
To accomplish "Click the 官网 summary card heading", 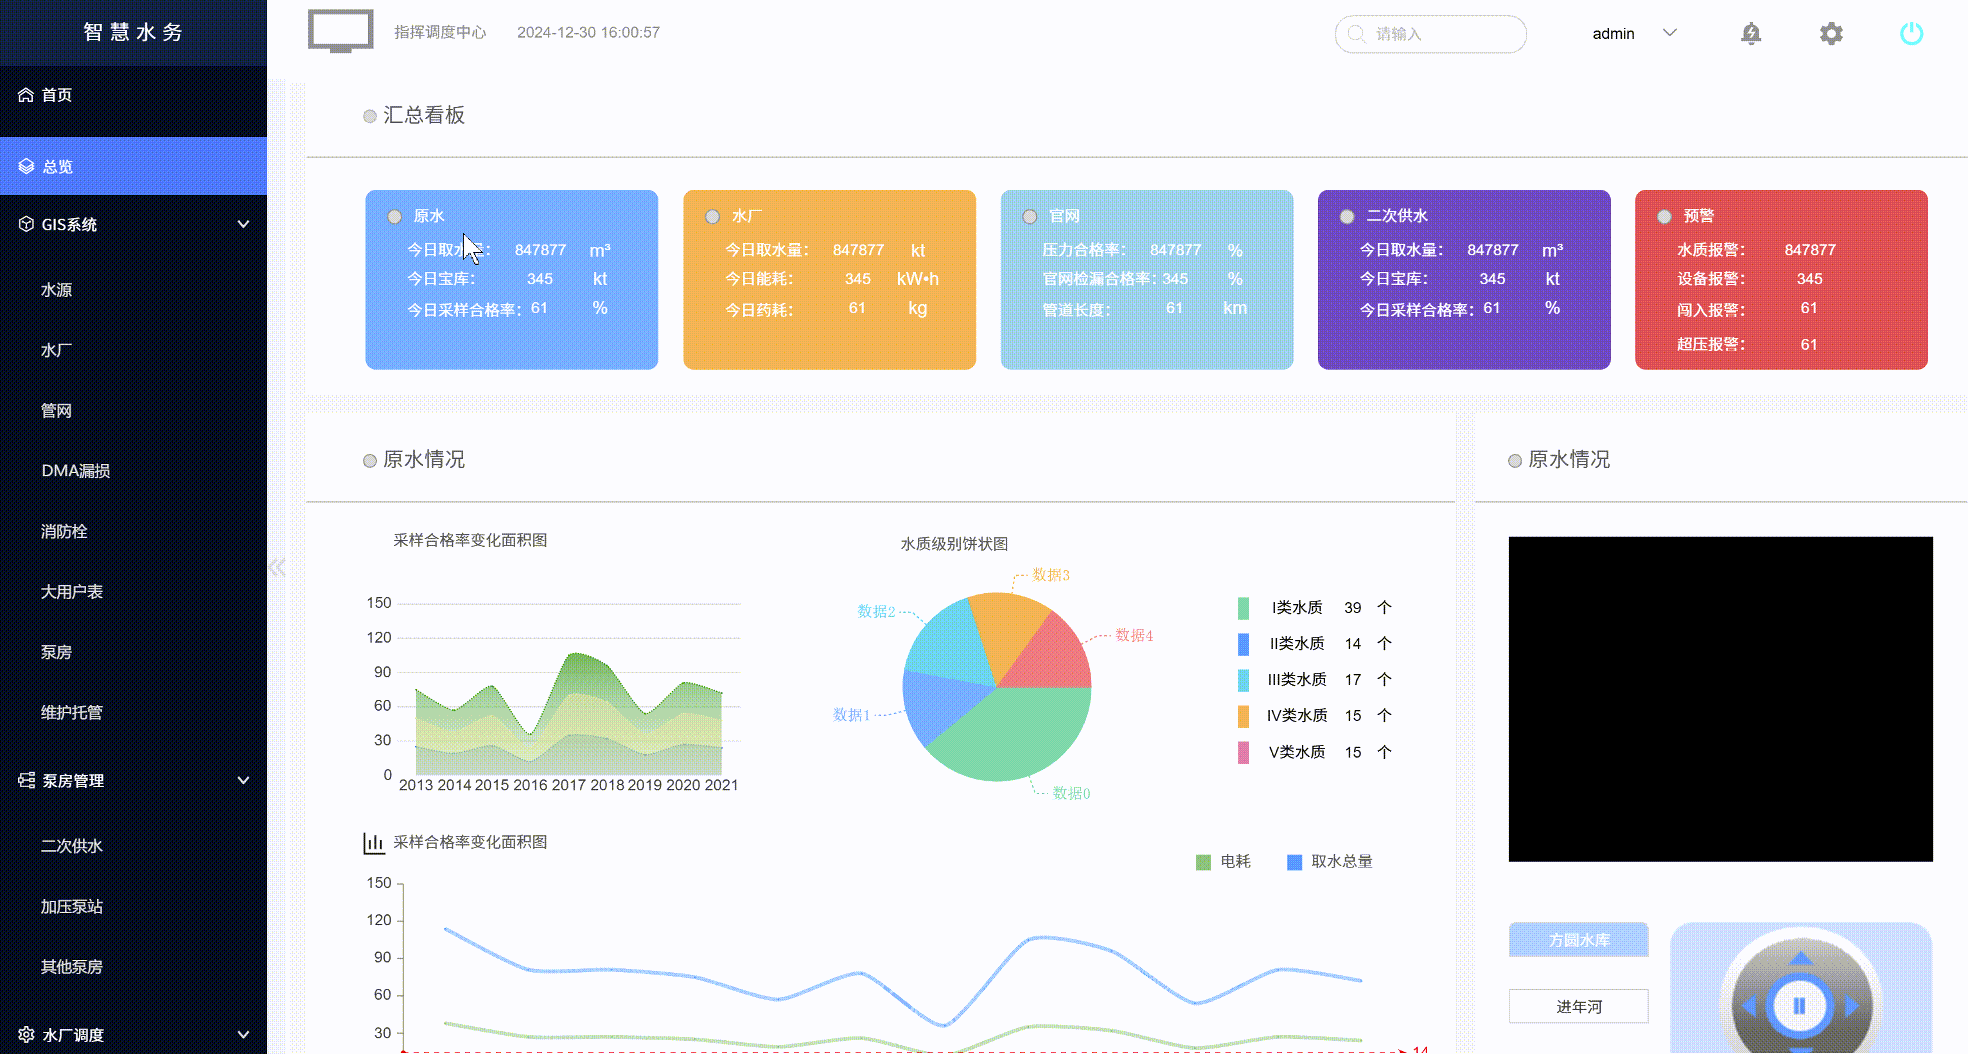I will (x=1064, y=216).
